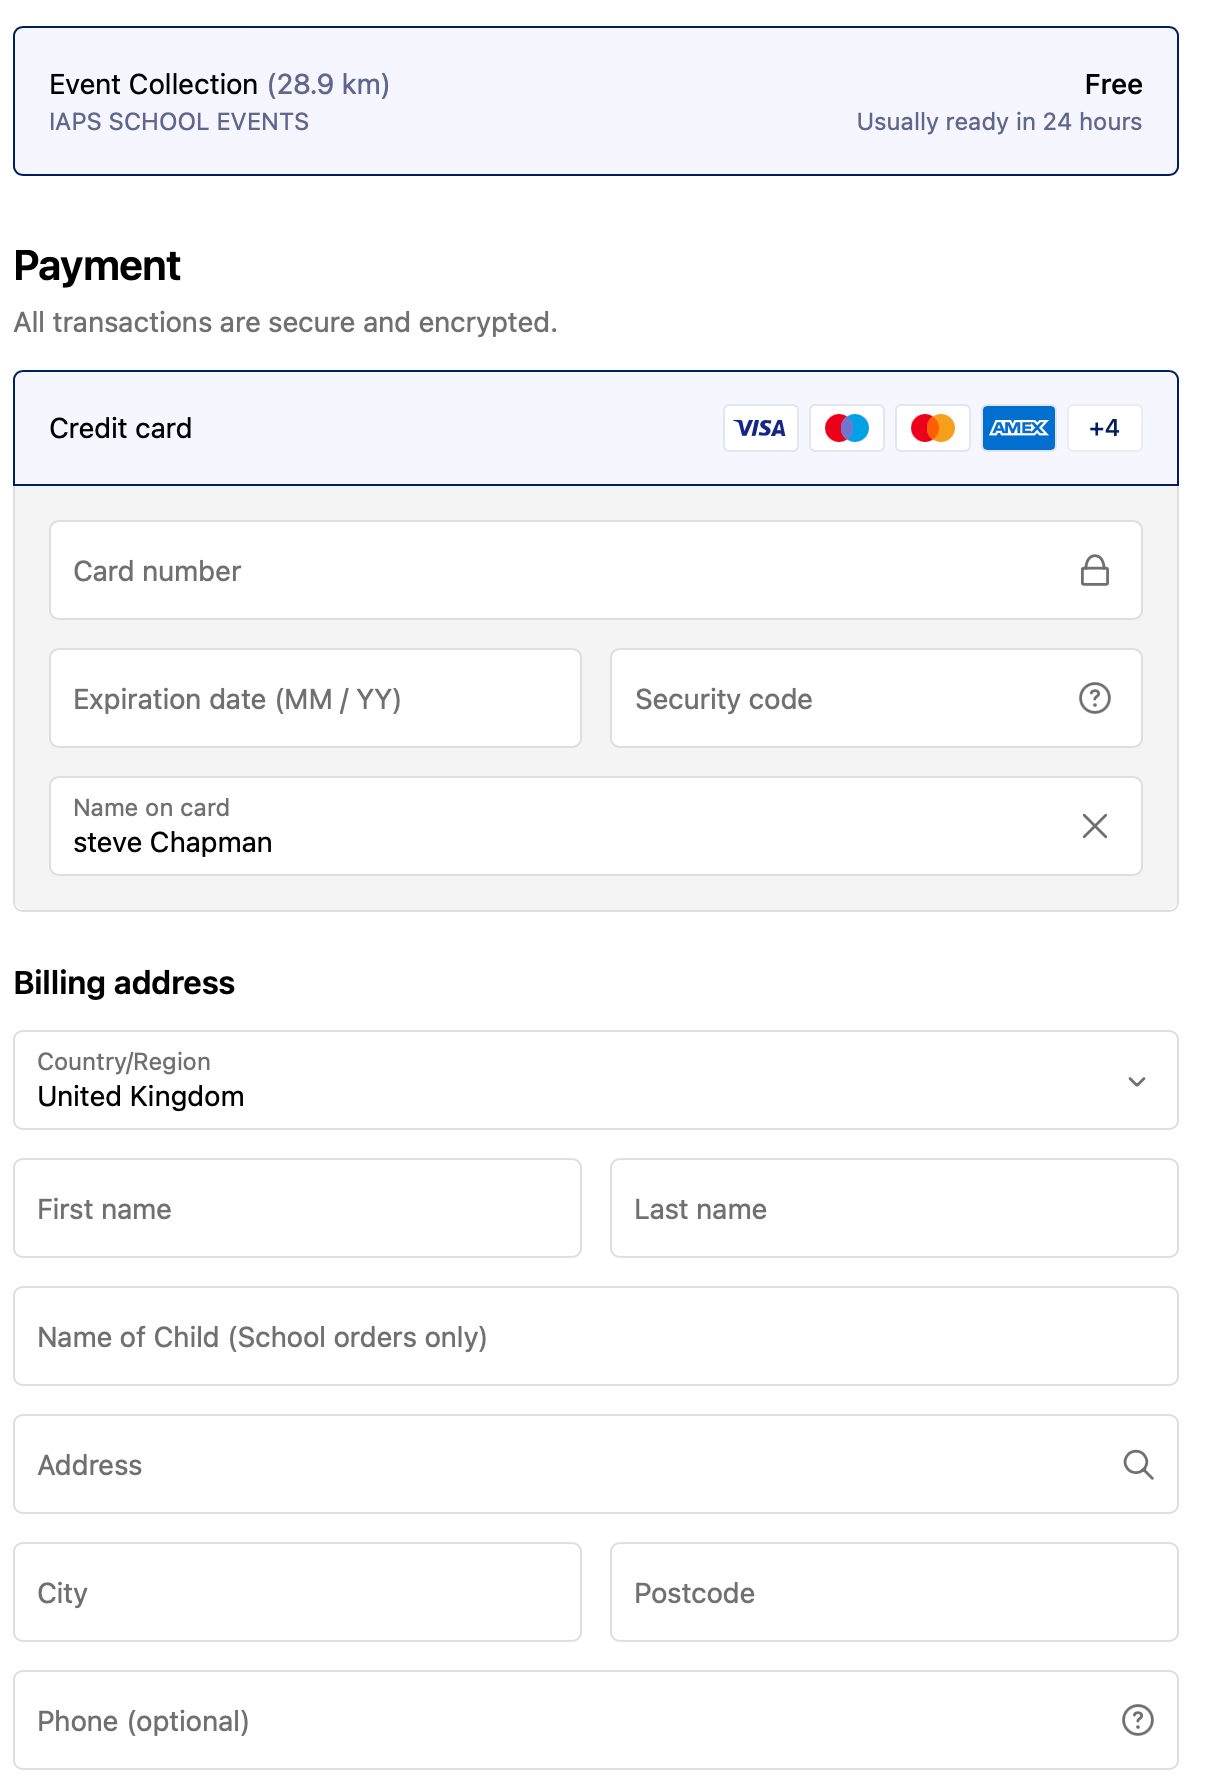Click the Expiration date field

pyautogui.click(x=315, y=698)
